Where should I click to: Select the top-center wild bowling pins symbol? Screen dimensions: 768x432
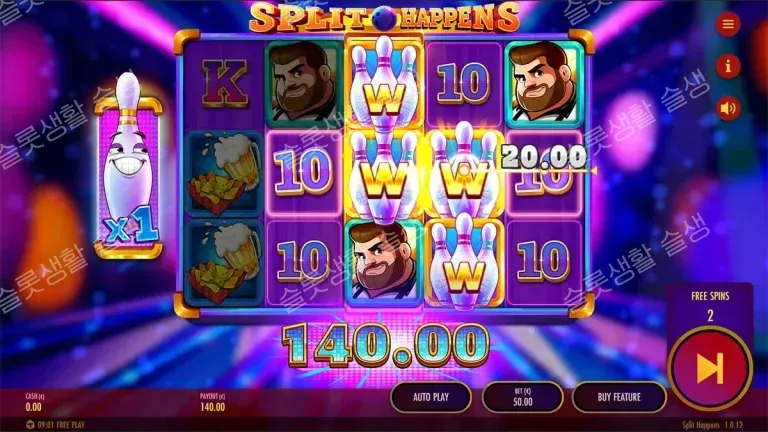tap(384, 83)
